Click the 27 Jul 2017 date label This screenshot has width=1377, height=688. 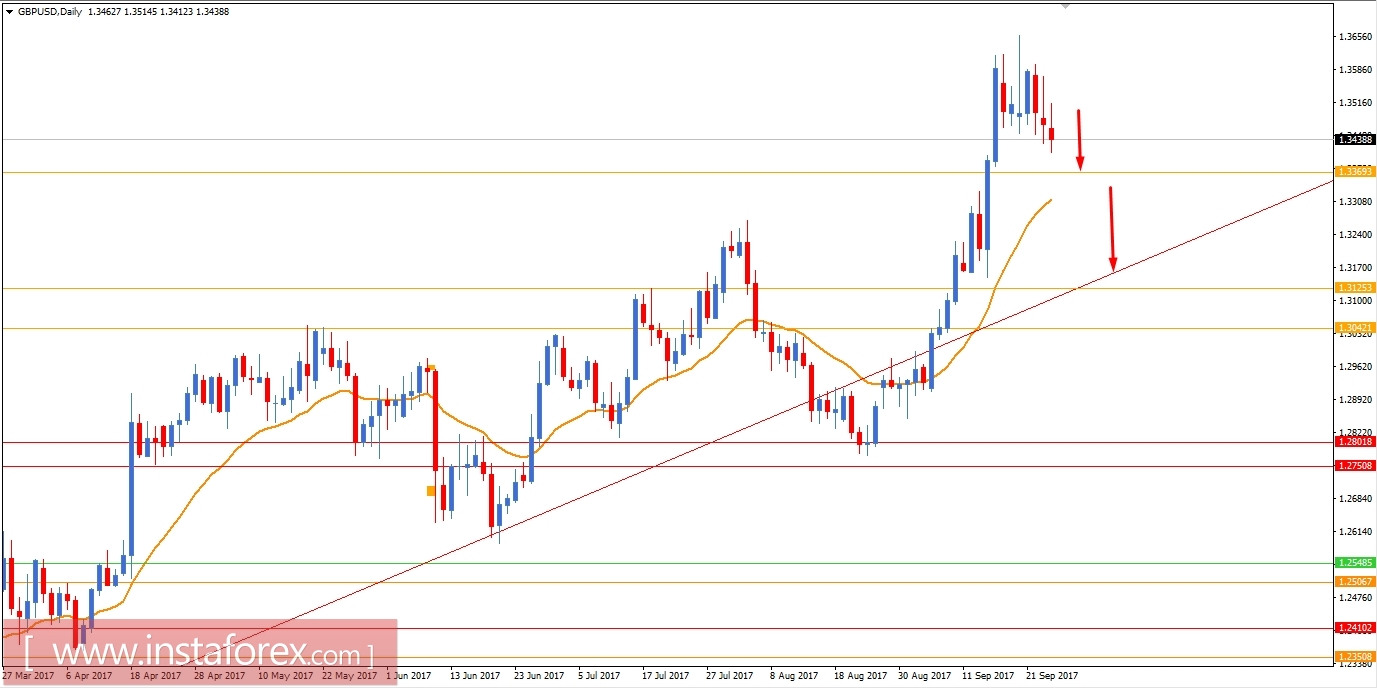(731, 676)
